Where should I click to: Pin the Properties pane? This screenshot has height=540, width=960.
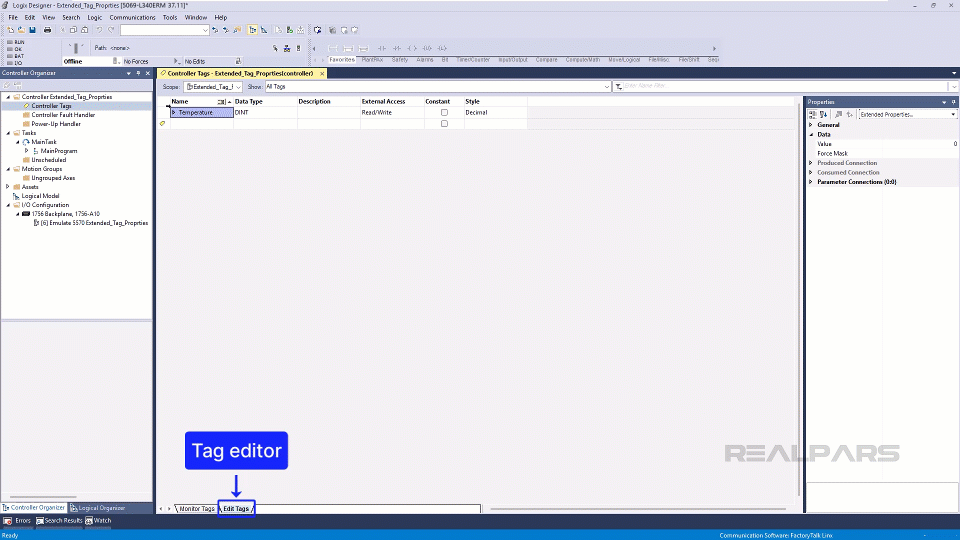953,102
